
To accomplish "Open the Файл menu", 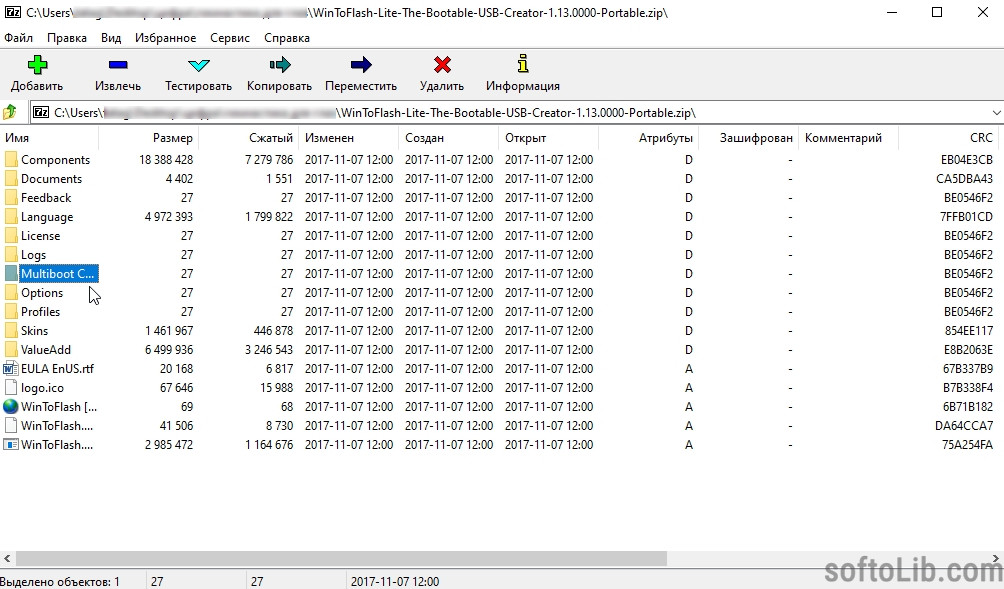I will [x=19, y=38].
